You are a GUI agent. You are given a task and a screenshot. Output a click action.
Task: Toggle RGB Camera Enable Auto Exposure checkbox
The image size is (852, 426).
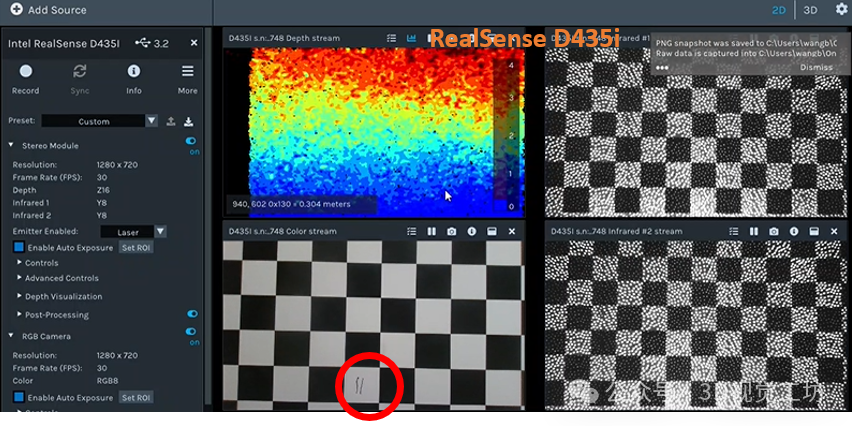tap(18, 397)
